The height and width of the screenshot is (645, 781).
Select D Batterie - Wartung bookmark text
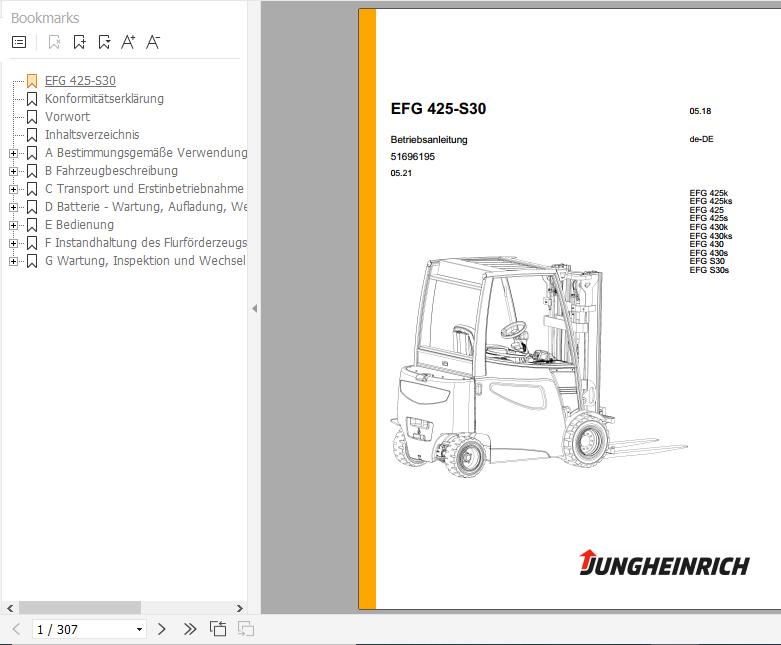coord(146,206)
